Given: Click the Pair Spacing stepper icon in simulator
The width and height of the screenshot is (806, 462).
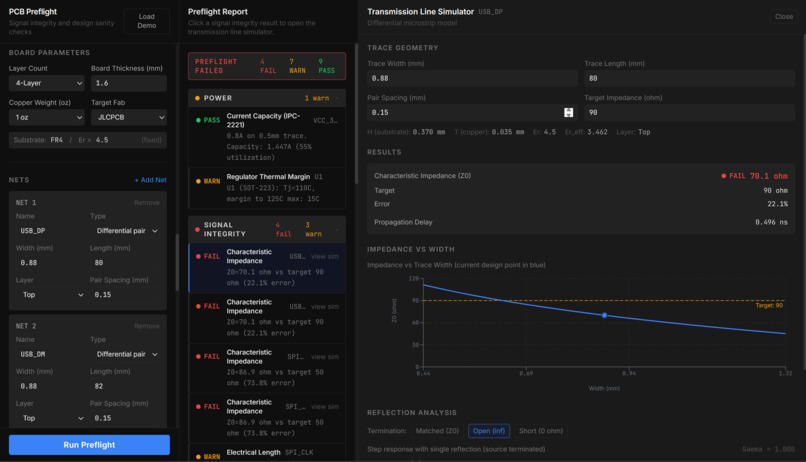Looking at the screenshot, I should 568,113.
